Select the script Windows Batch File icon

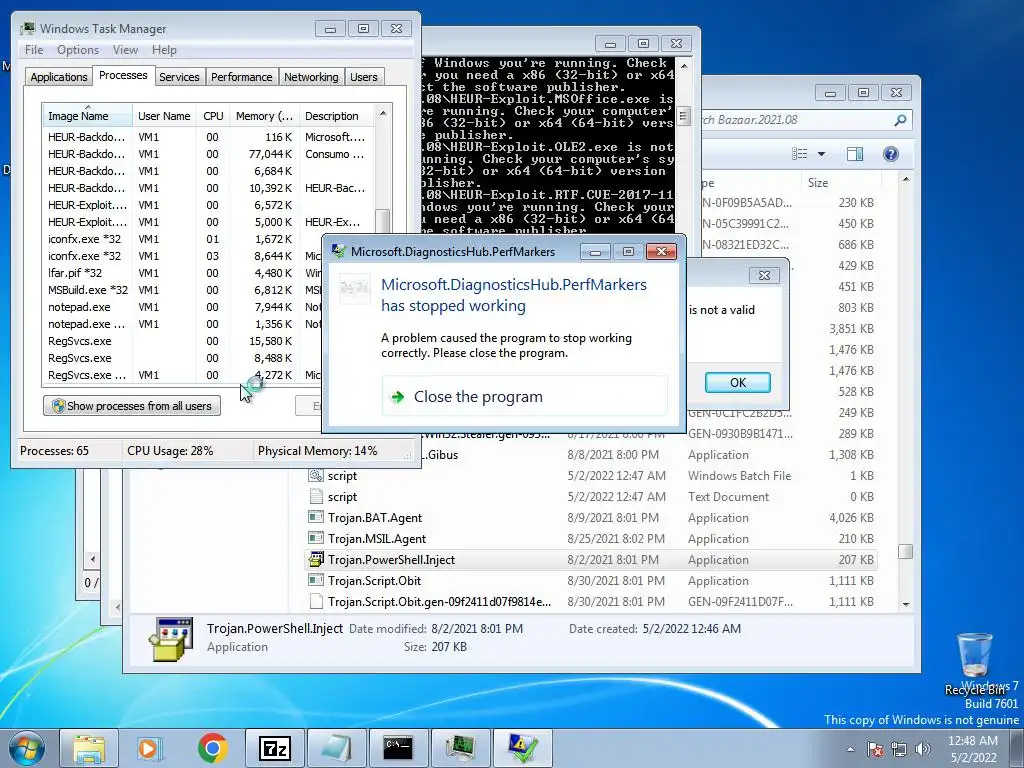316,475
